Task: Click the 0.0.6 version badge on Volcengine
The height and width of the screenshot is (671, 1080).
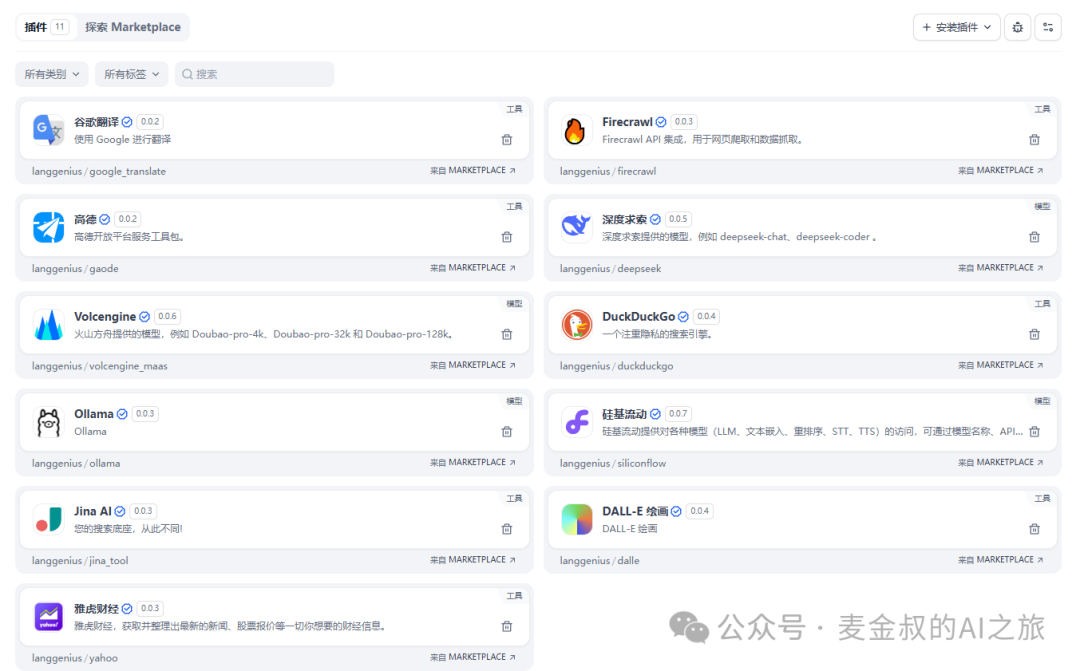Action: pos(167,316)
